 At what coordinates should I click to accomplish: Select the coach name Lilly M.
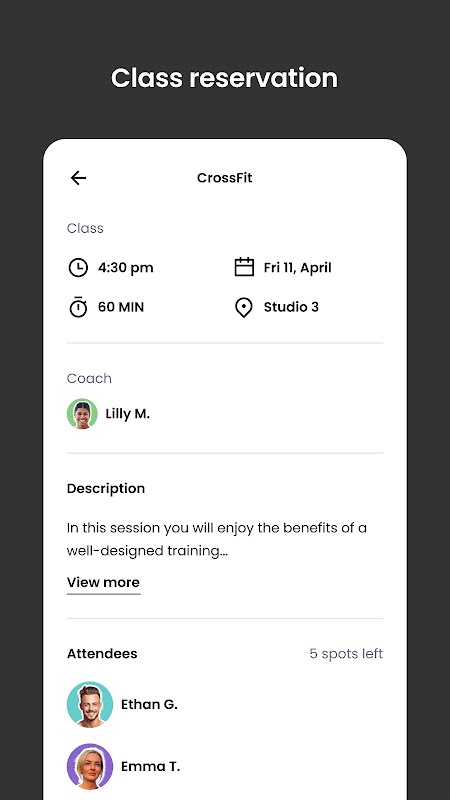pyautogui.click(x=128, y=414)
